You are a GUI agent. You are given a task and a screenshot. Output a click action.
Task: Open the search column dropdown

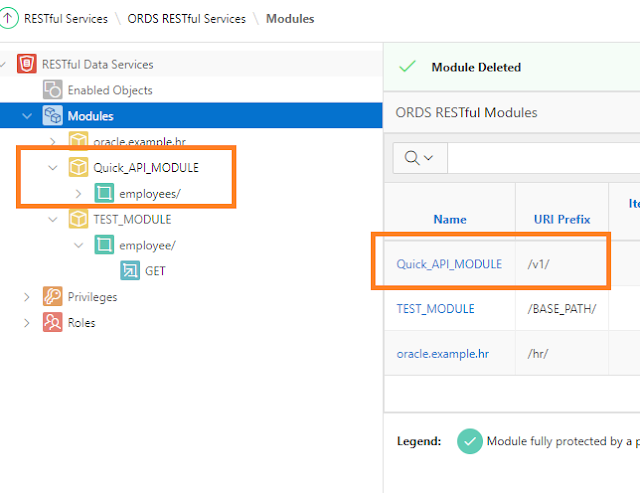(419, 158)
